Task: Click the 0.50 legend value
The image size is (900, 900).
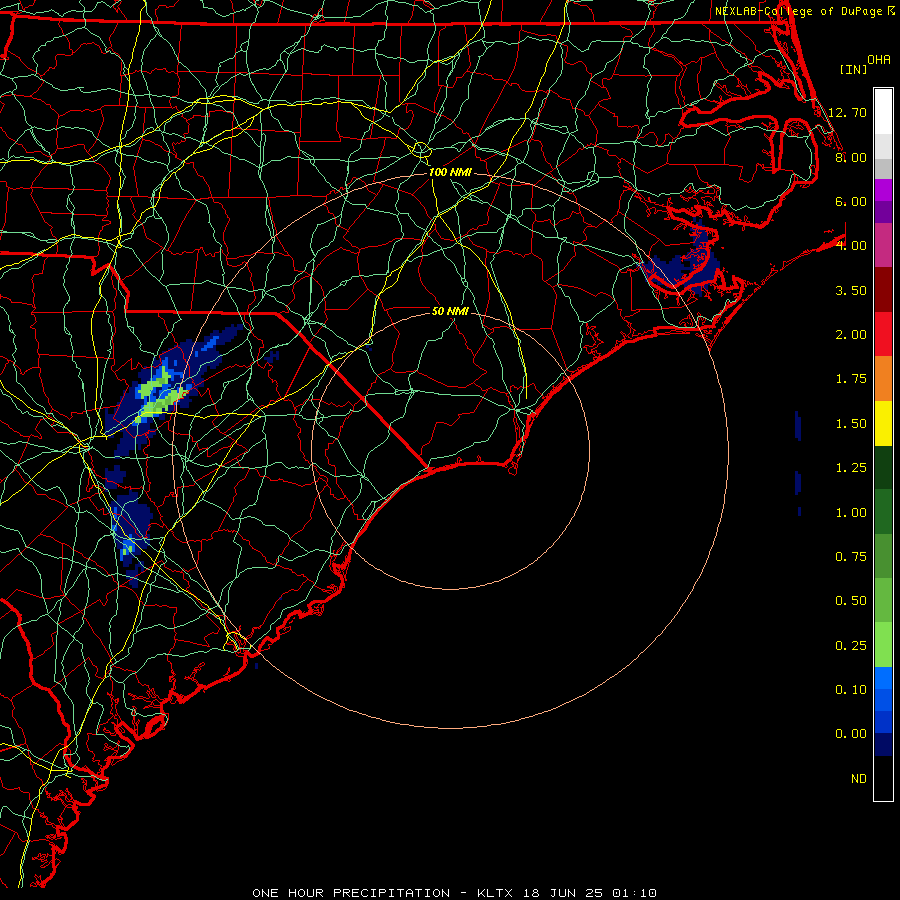Action: (x=851, y=601)
